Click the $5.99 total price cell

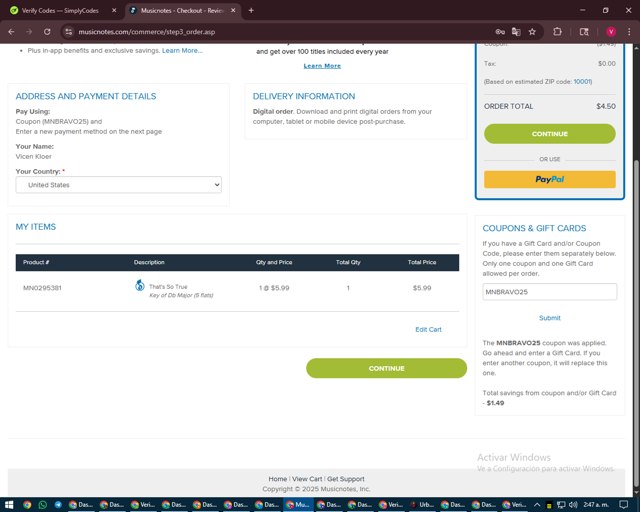pyautogui.click(x=422, y=288)
